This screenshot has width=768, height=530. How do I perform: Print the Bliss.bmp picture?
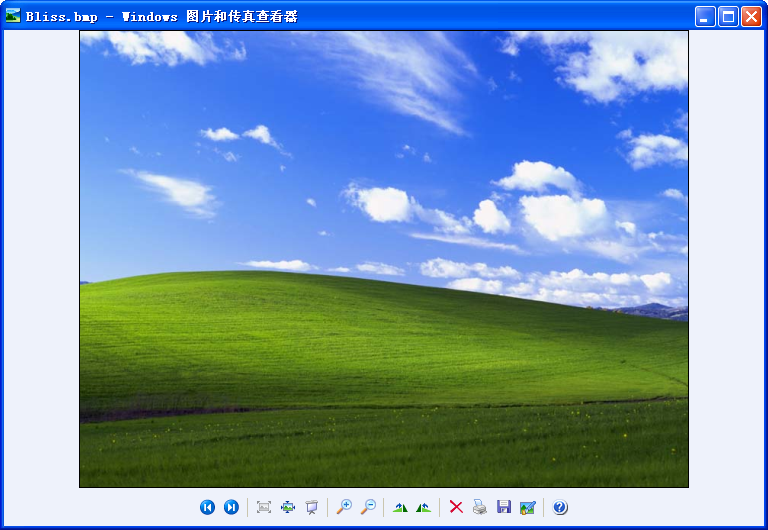point(480,507)
